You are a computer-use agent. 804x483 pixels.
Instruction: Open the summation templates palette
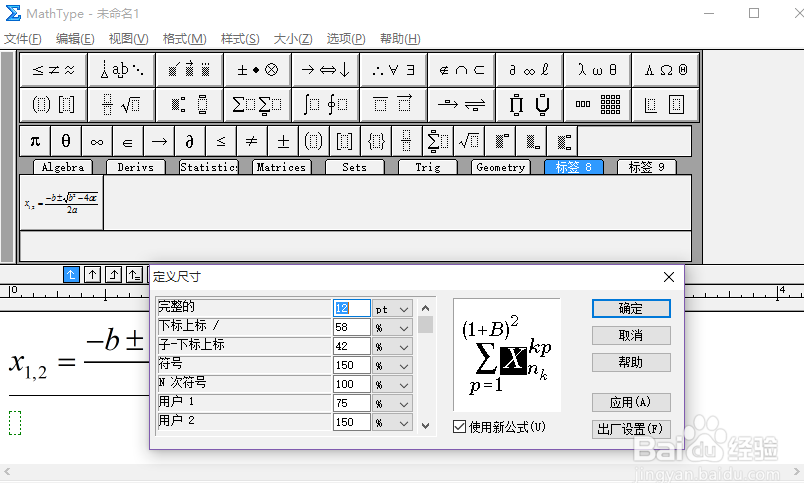[x=257, y=104]
